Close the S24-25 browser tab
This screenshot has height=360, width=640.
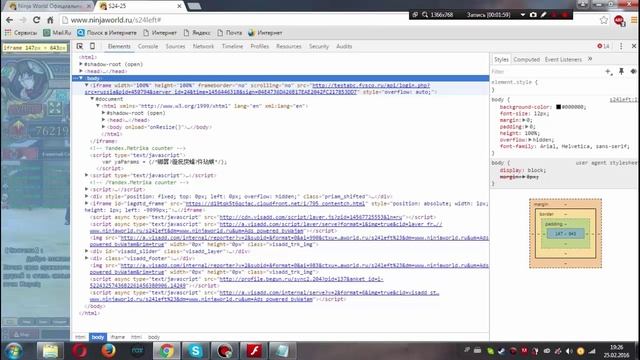[179, 6]
